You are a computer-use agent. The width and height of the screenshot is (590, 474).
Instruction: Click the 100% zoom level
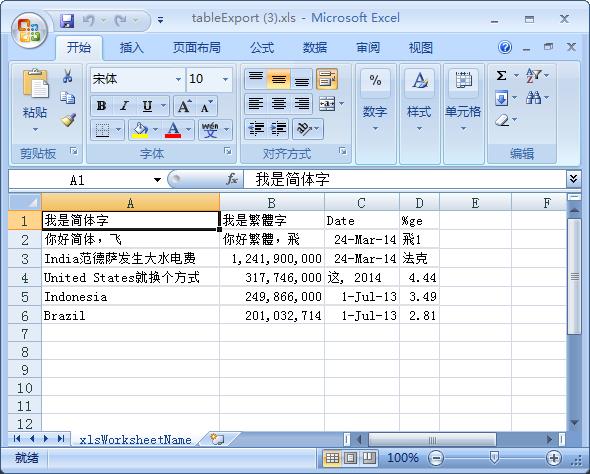pyautogui.click(x=403, y=458)
